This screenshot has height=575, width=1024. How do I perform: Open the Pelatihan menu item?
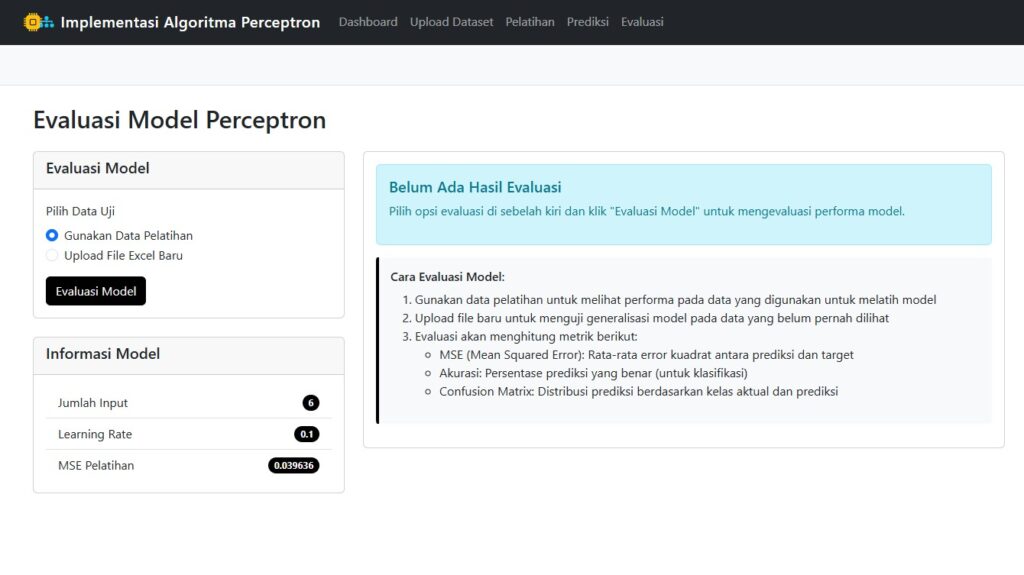click(530, 22)
